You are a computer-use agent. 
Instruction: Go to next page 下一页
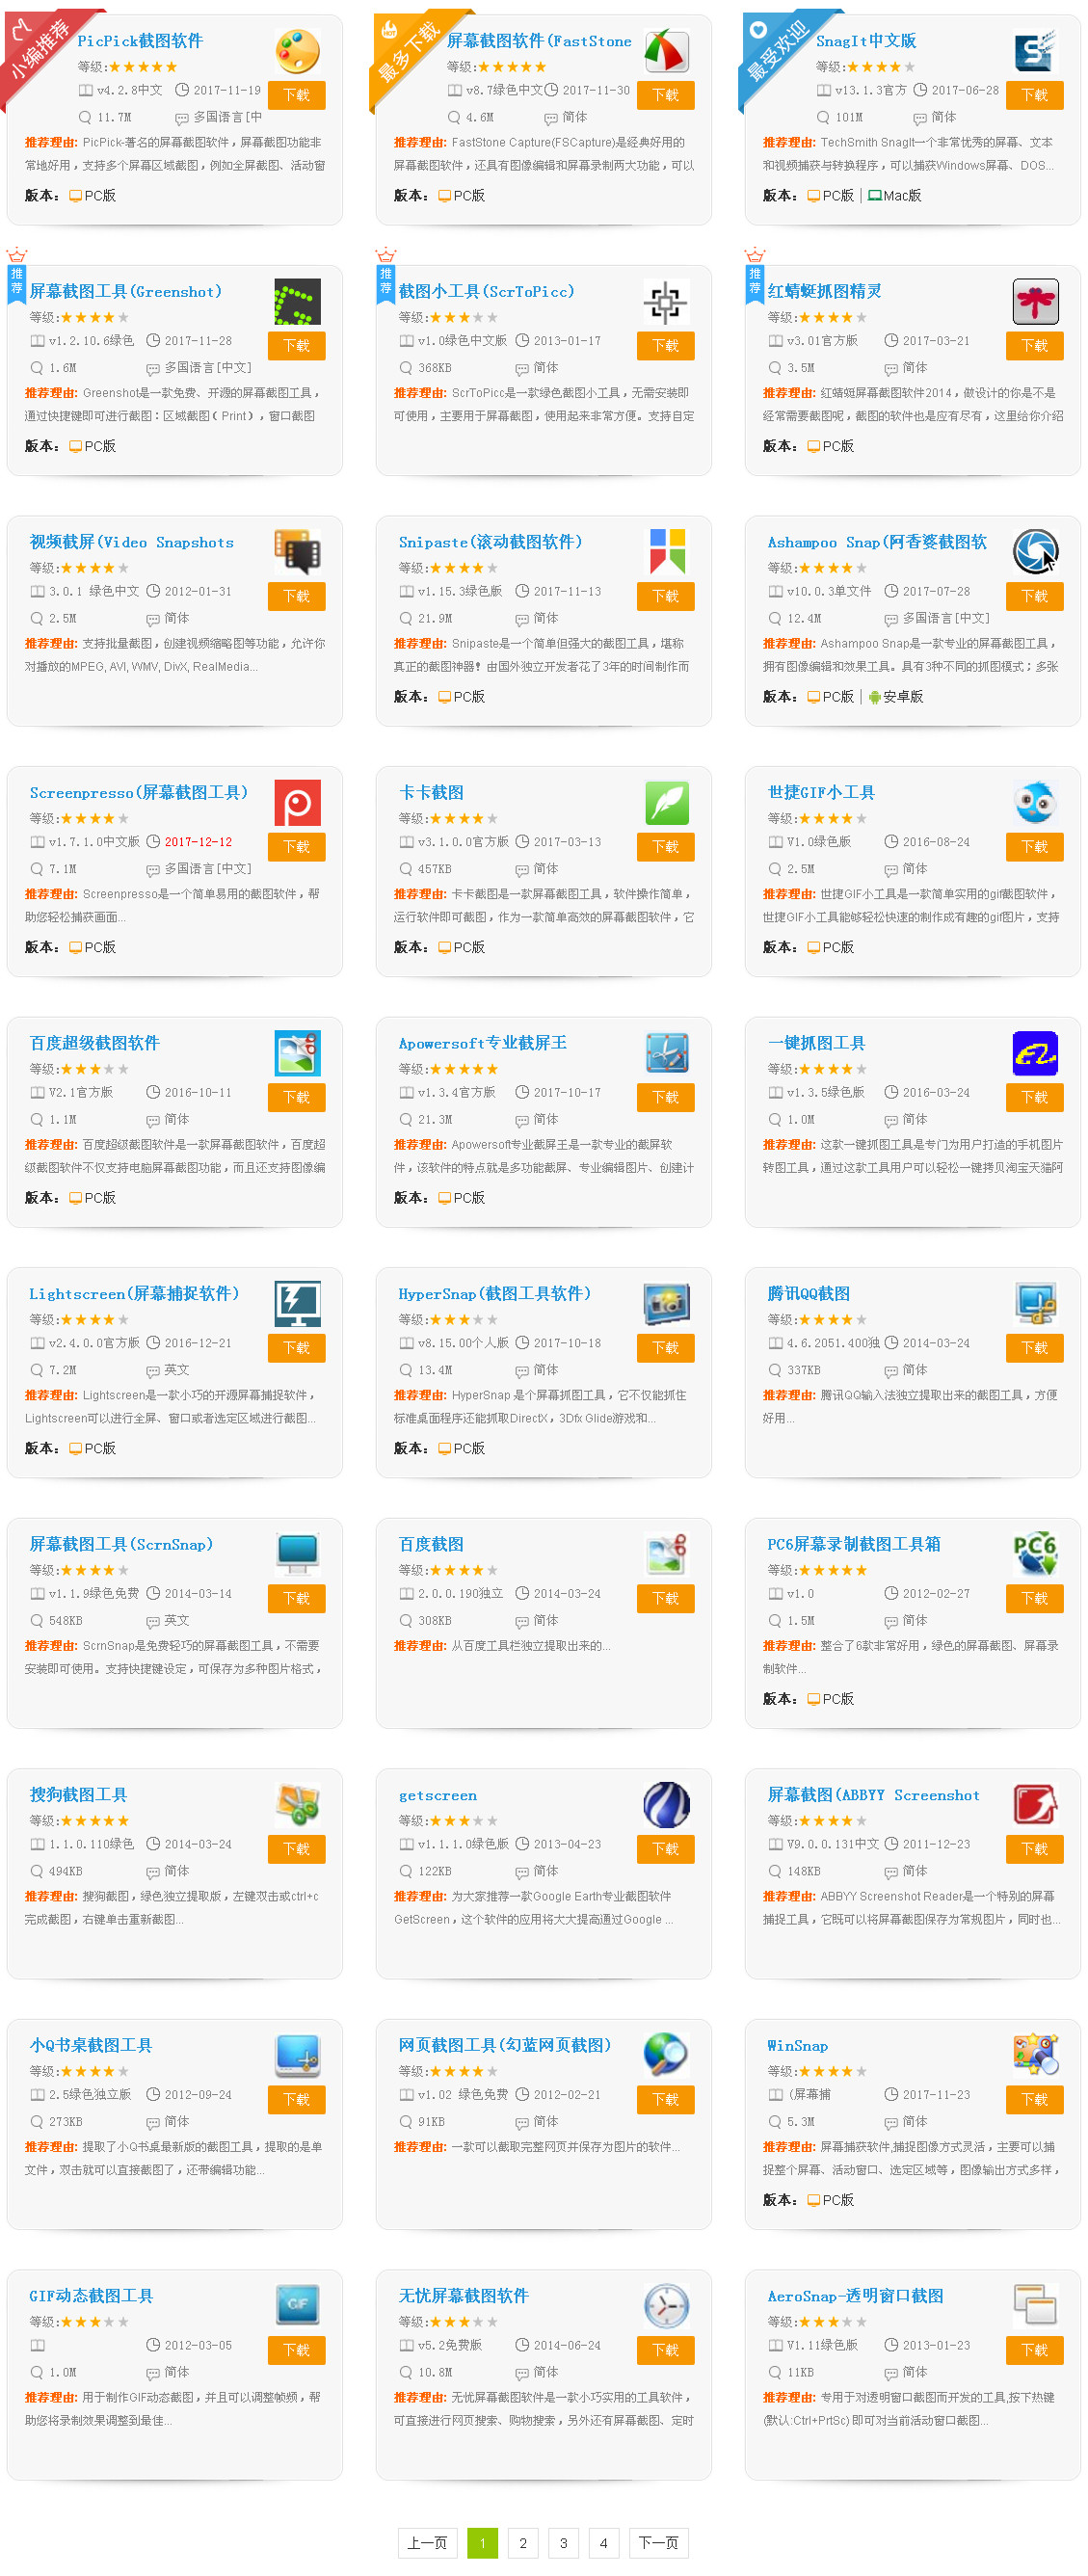coord(658,2543)
